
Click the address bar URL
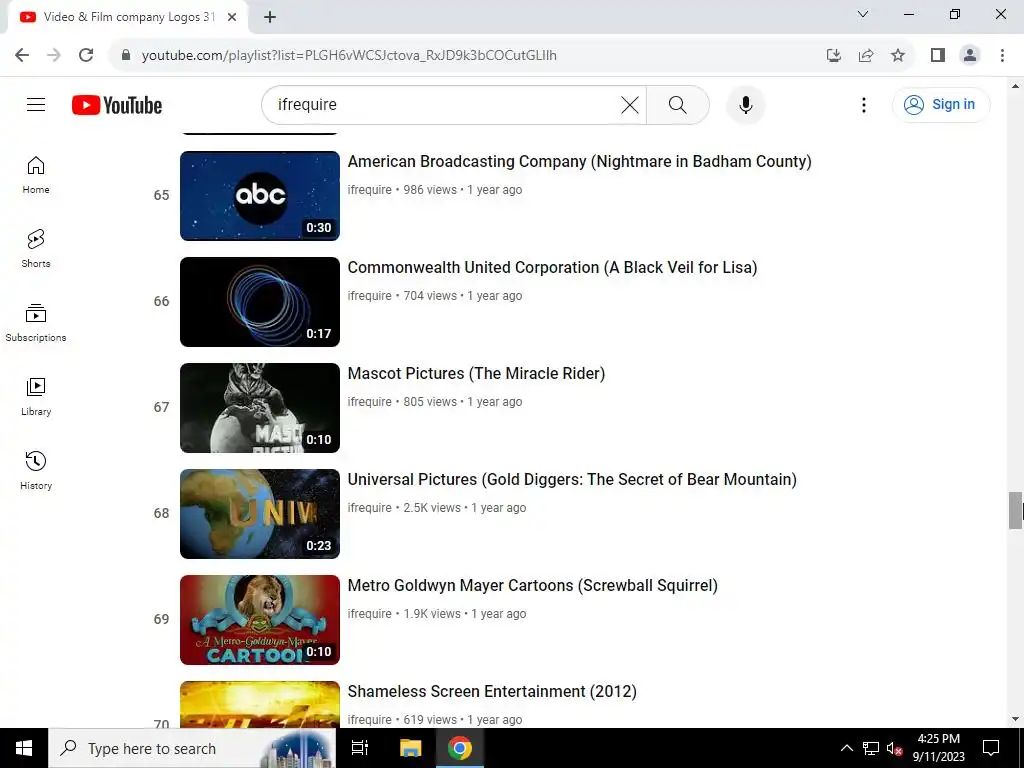[349, 55]
